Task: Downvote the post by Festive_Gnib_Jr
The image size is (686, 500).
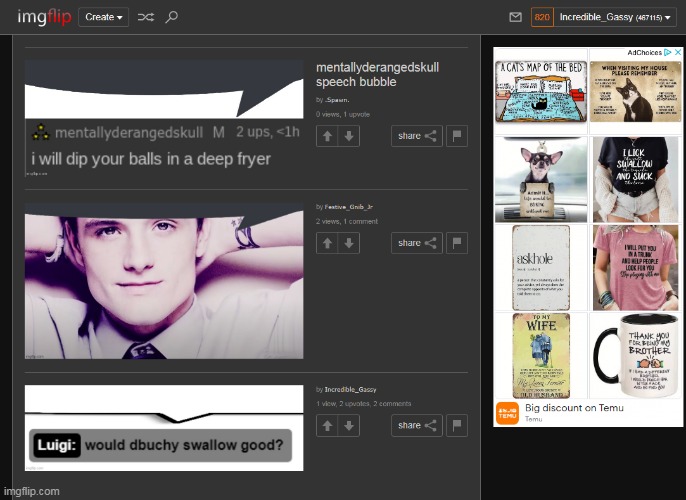Action: tap(347, 242)
